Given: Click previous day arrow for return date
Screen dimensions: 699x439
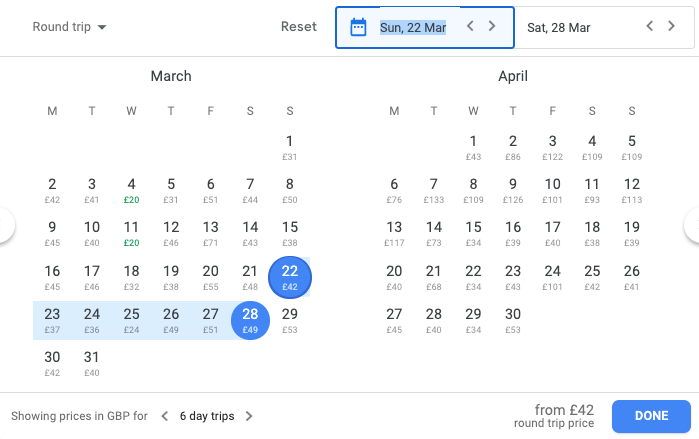Looking at the screenshot, I should click(649, 27).
